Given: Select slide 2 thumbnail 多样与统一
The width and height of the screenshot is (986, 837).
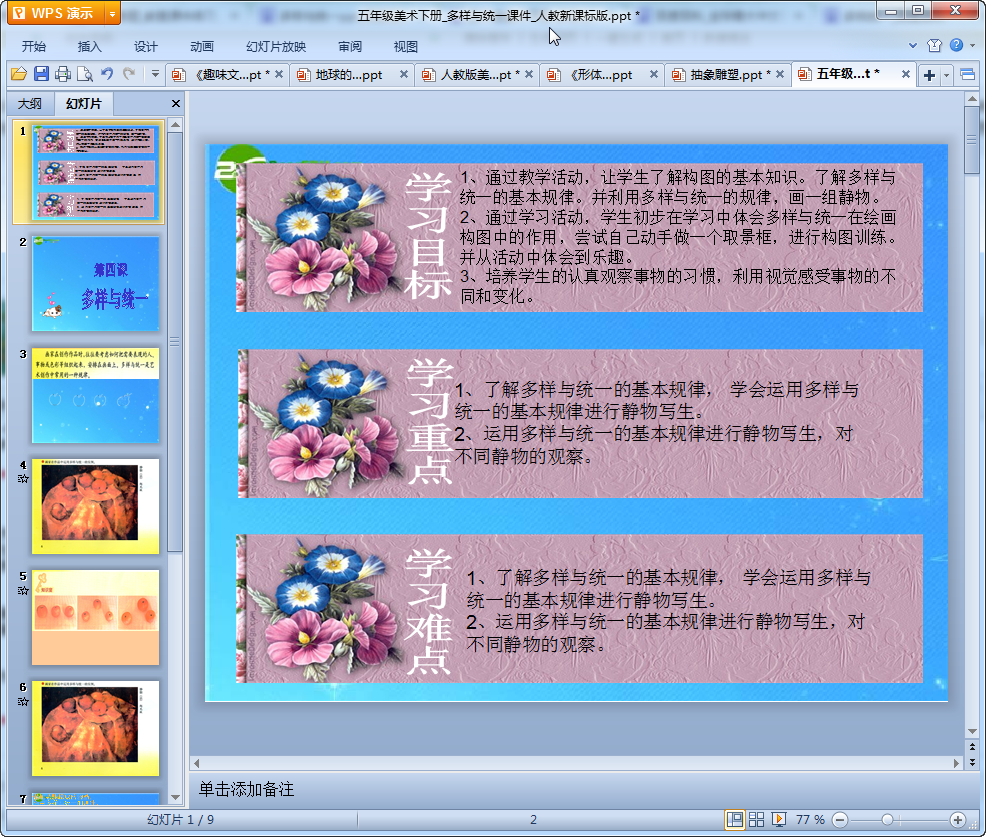Looking at the screenshot, I should click(x=96, y=284).
